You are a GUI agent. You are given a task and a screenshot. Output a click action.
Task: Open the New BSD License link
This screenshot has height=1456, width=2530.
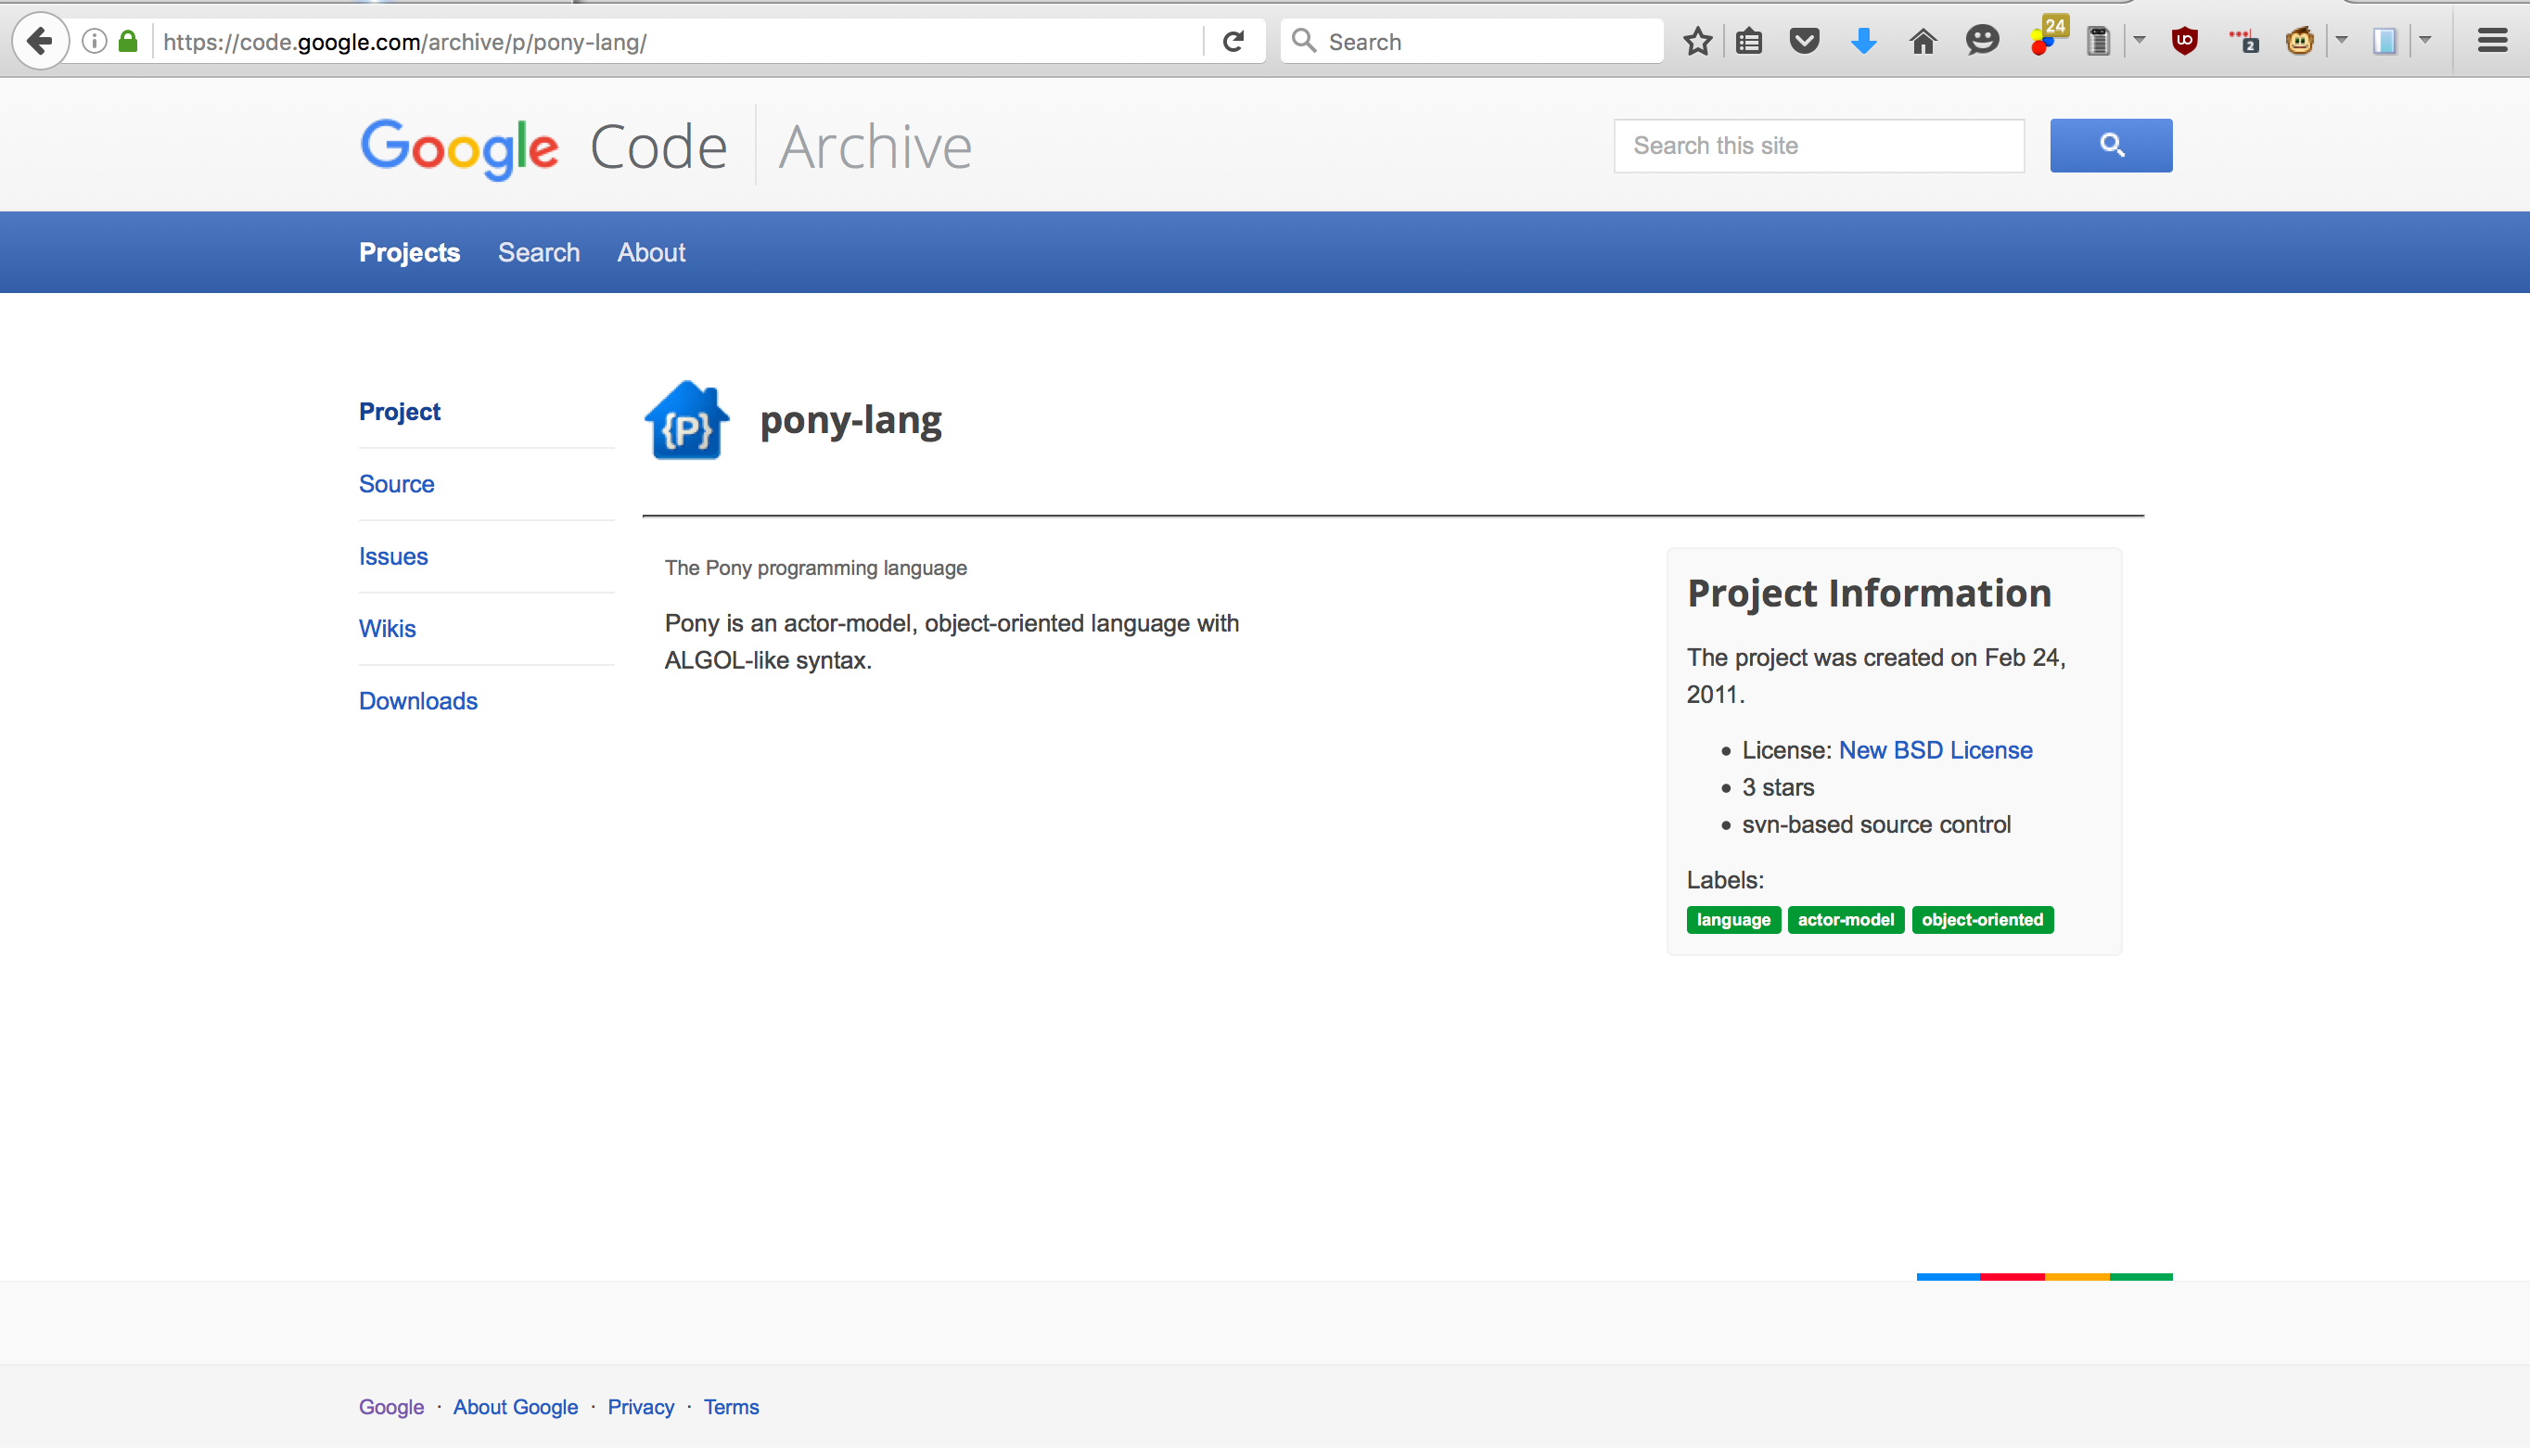coord(1935,750)
